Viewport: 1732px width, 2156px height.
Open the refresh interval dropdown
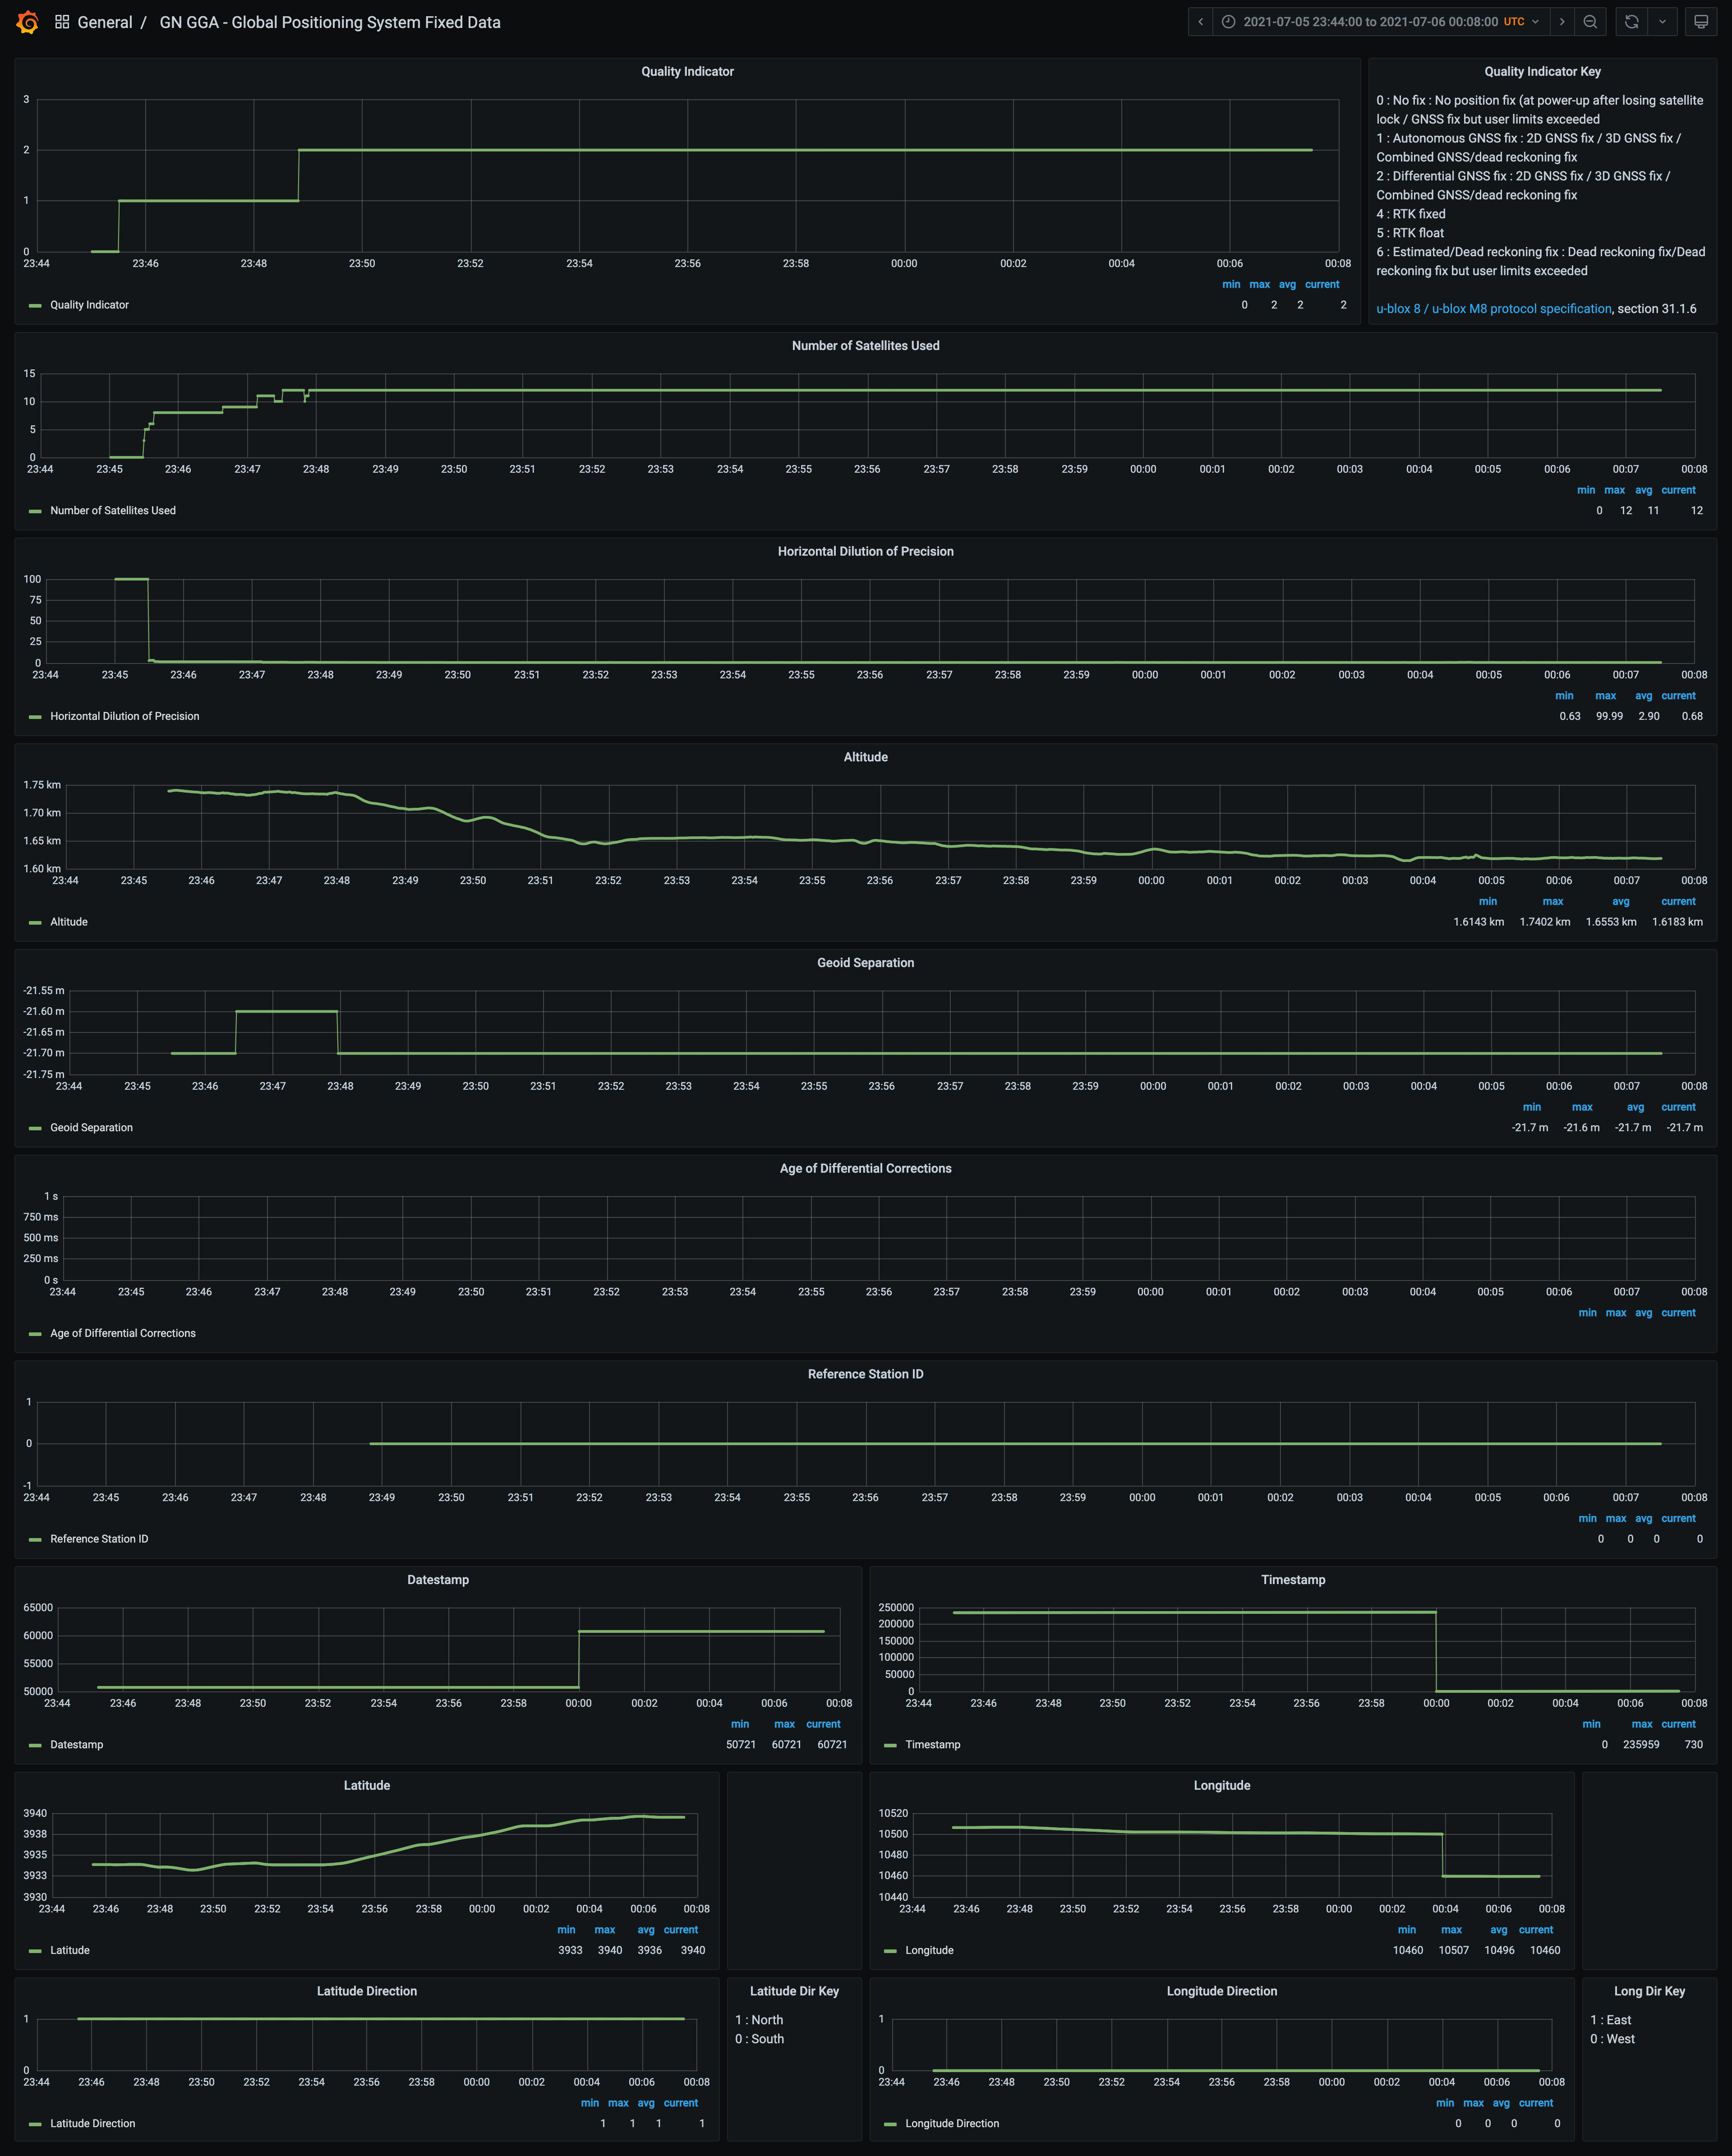pyautogui.click(x=1662, y=22)
